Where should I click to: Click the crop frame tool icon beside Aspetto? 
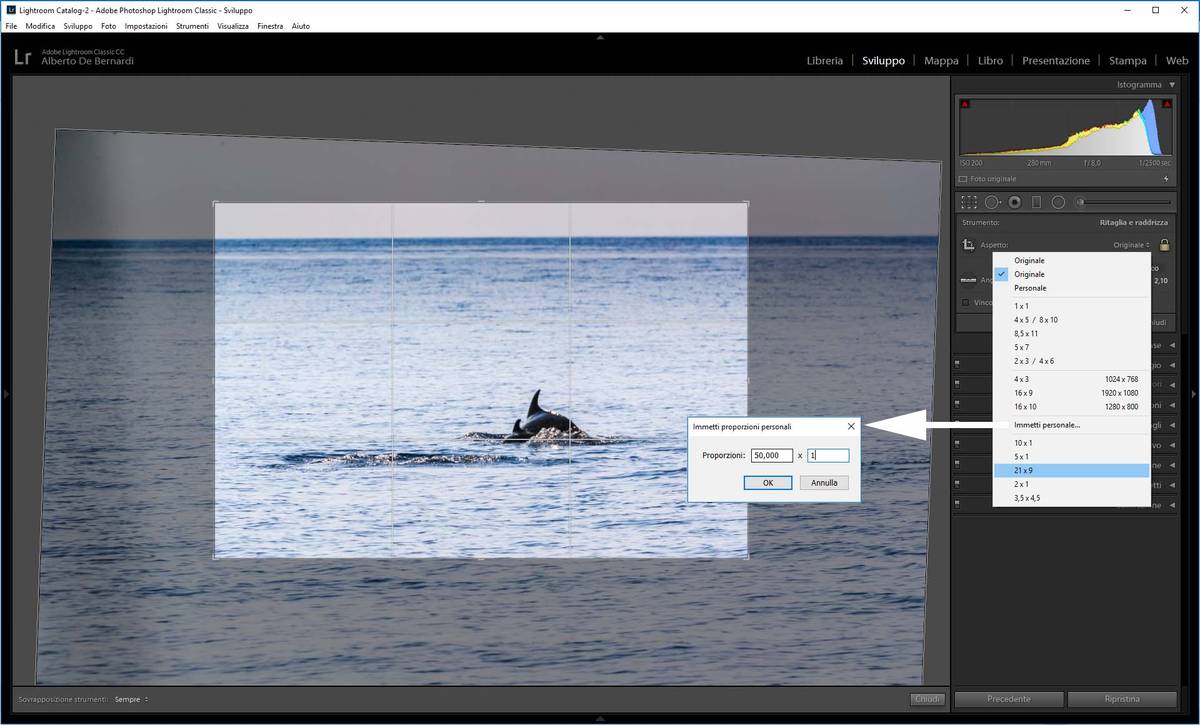[x=968, y=245]
